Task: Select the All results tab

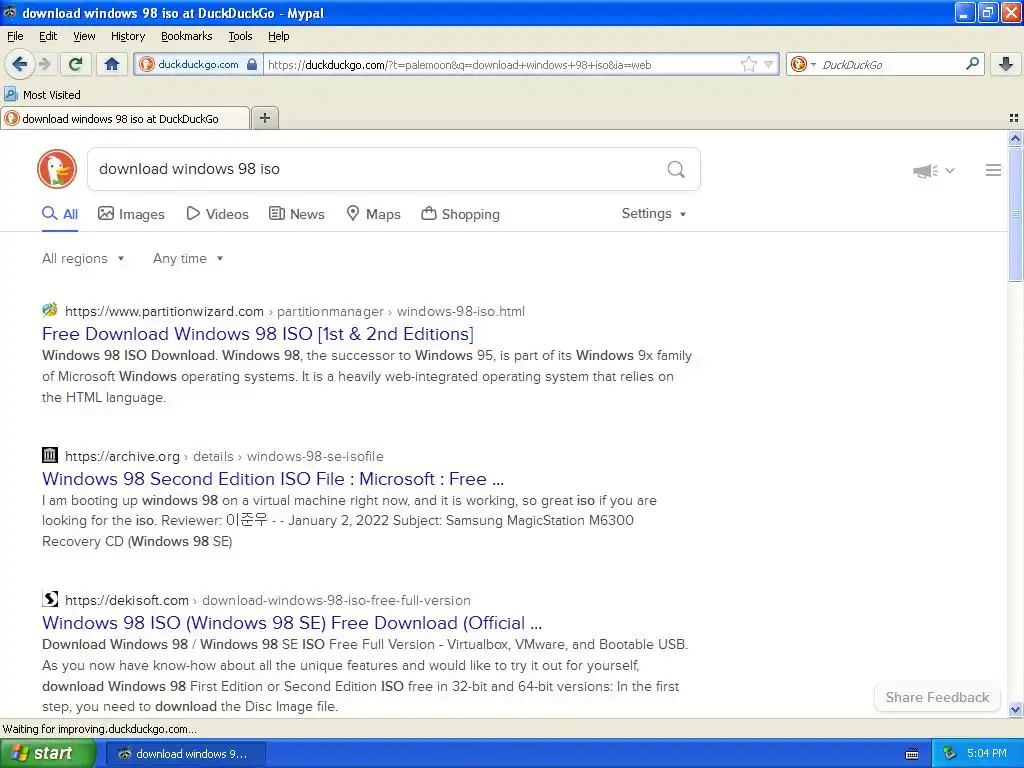Action: coord(60,214)
